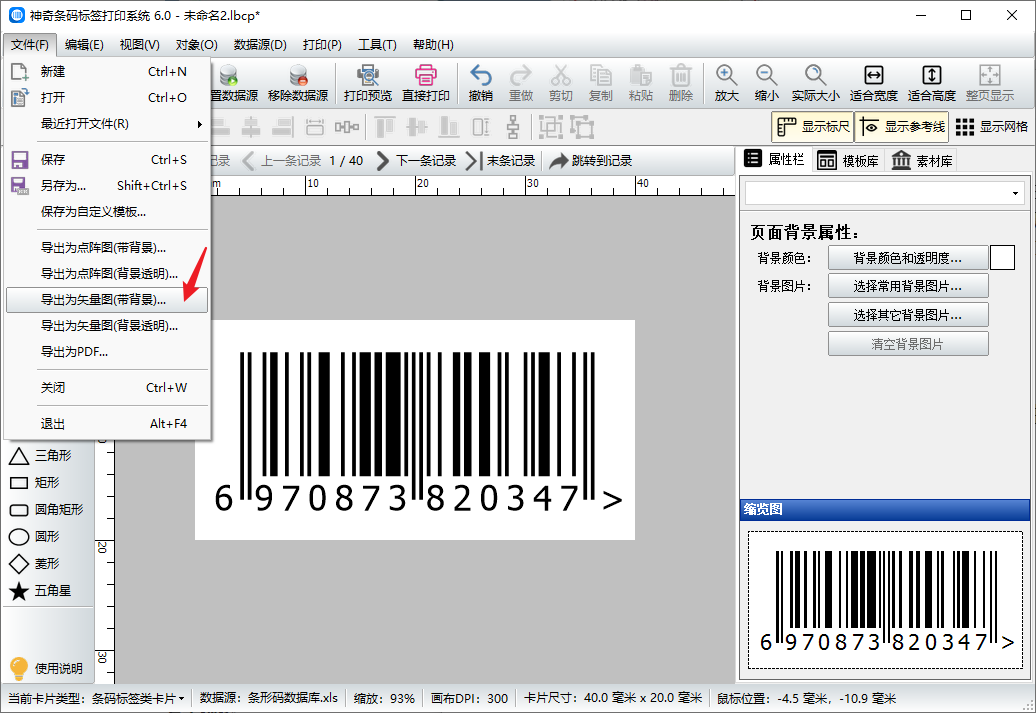
Task: Zoom out with the magnifier icon
Action: [x=766, y=83]
